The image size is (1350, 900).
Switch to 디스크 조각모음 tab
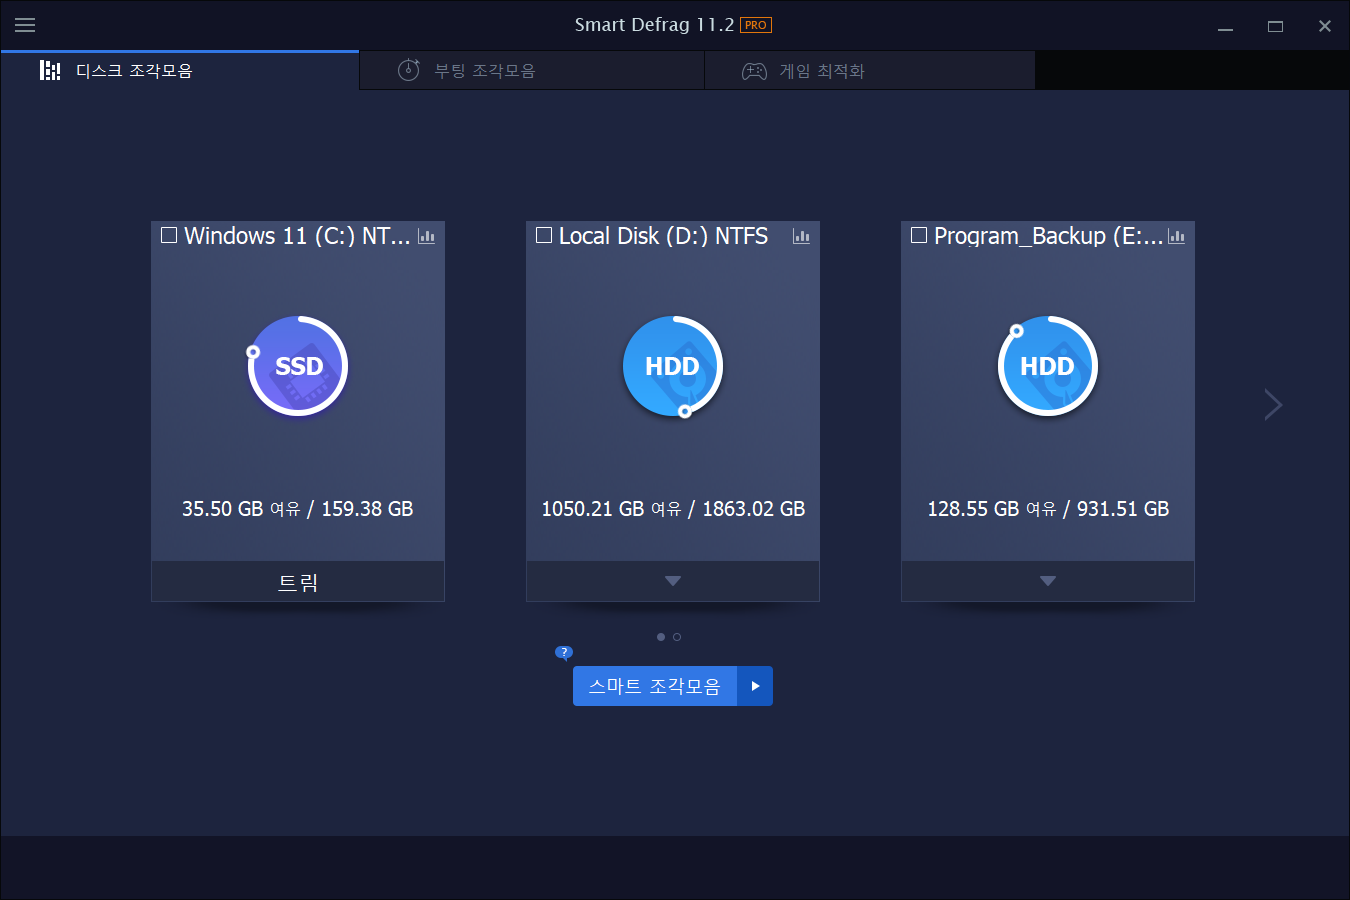[x=180, y=71]
